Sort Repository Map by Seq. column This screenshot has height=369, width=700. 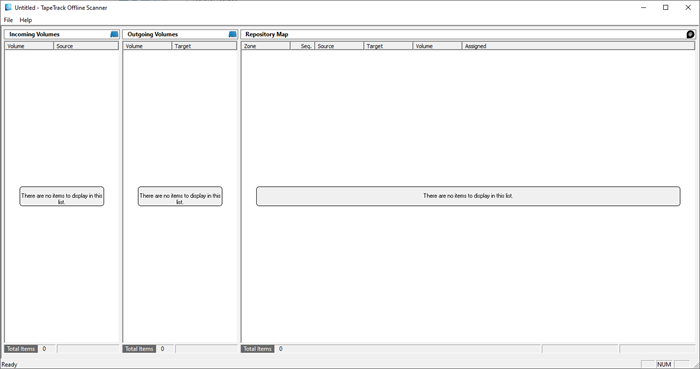[303, 46]
